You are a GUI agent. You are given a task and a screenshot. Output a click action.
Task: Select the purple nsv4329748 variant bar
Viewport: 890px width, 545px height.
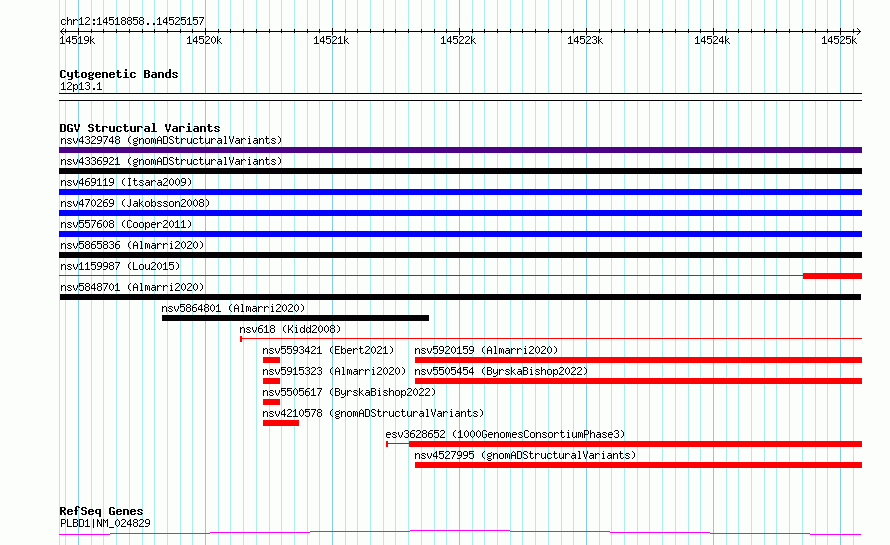[460, 150]
